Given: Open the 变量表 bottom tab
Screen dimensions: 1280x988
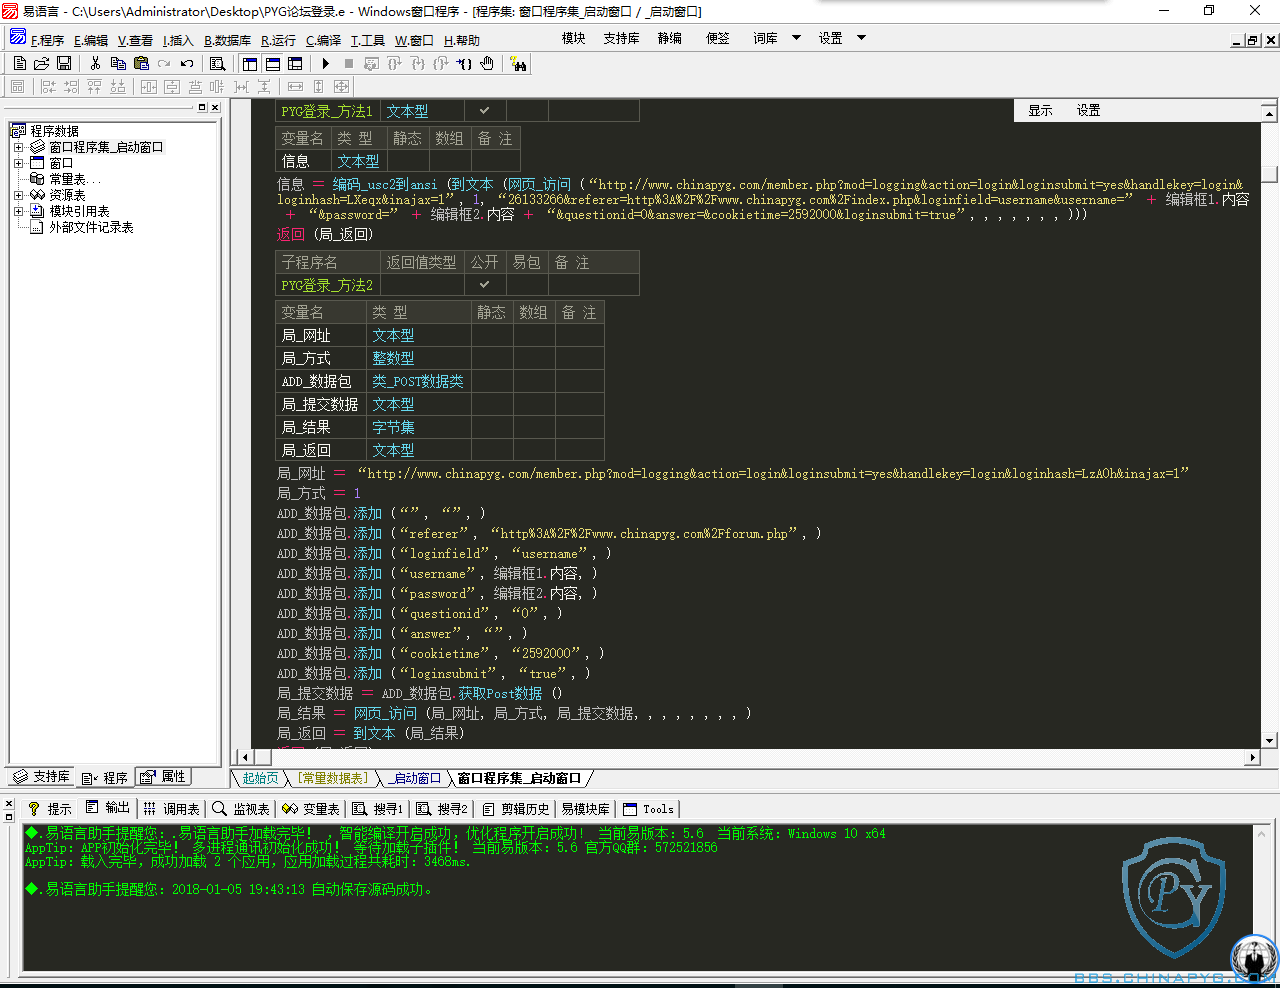Looking at the screenshot, I should pos(311,808).
